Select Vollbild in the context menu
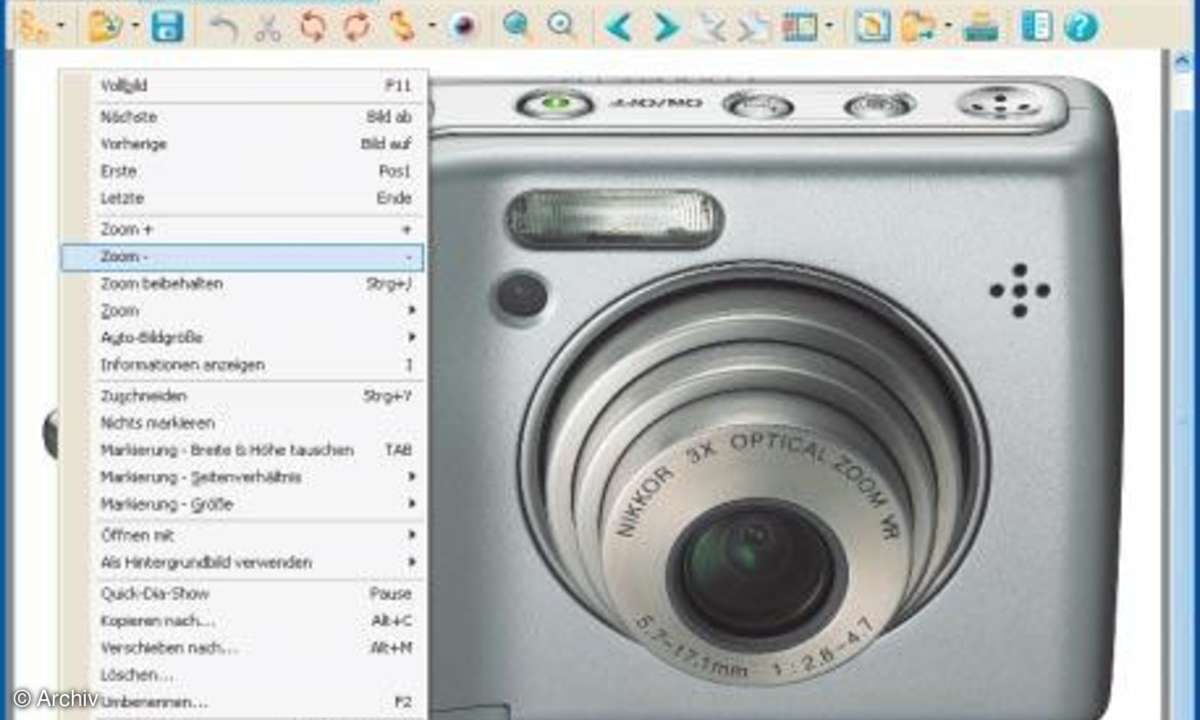 point(243,86)
